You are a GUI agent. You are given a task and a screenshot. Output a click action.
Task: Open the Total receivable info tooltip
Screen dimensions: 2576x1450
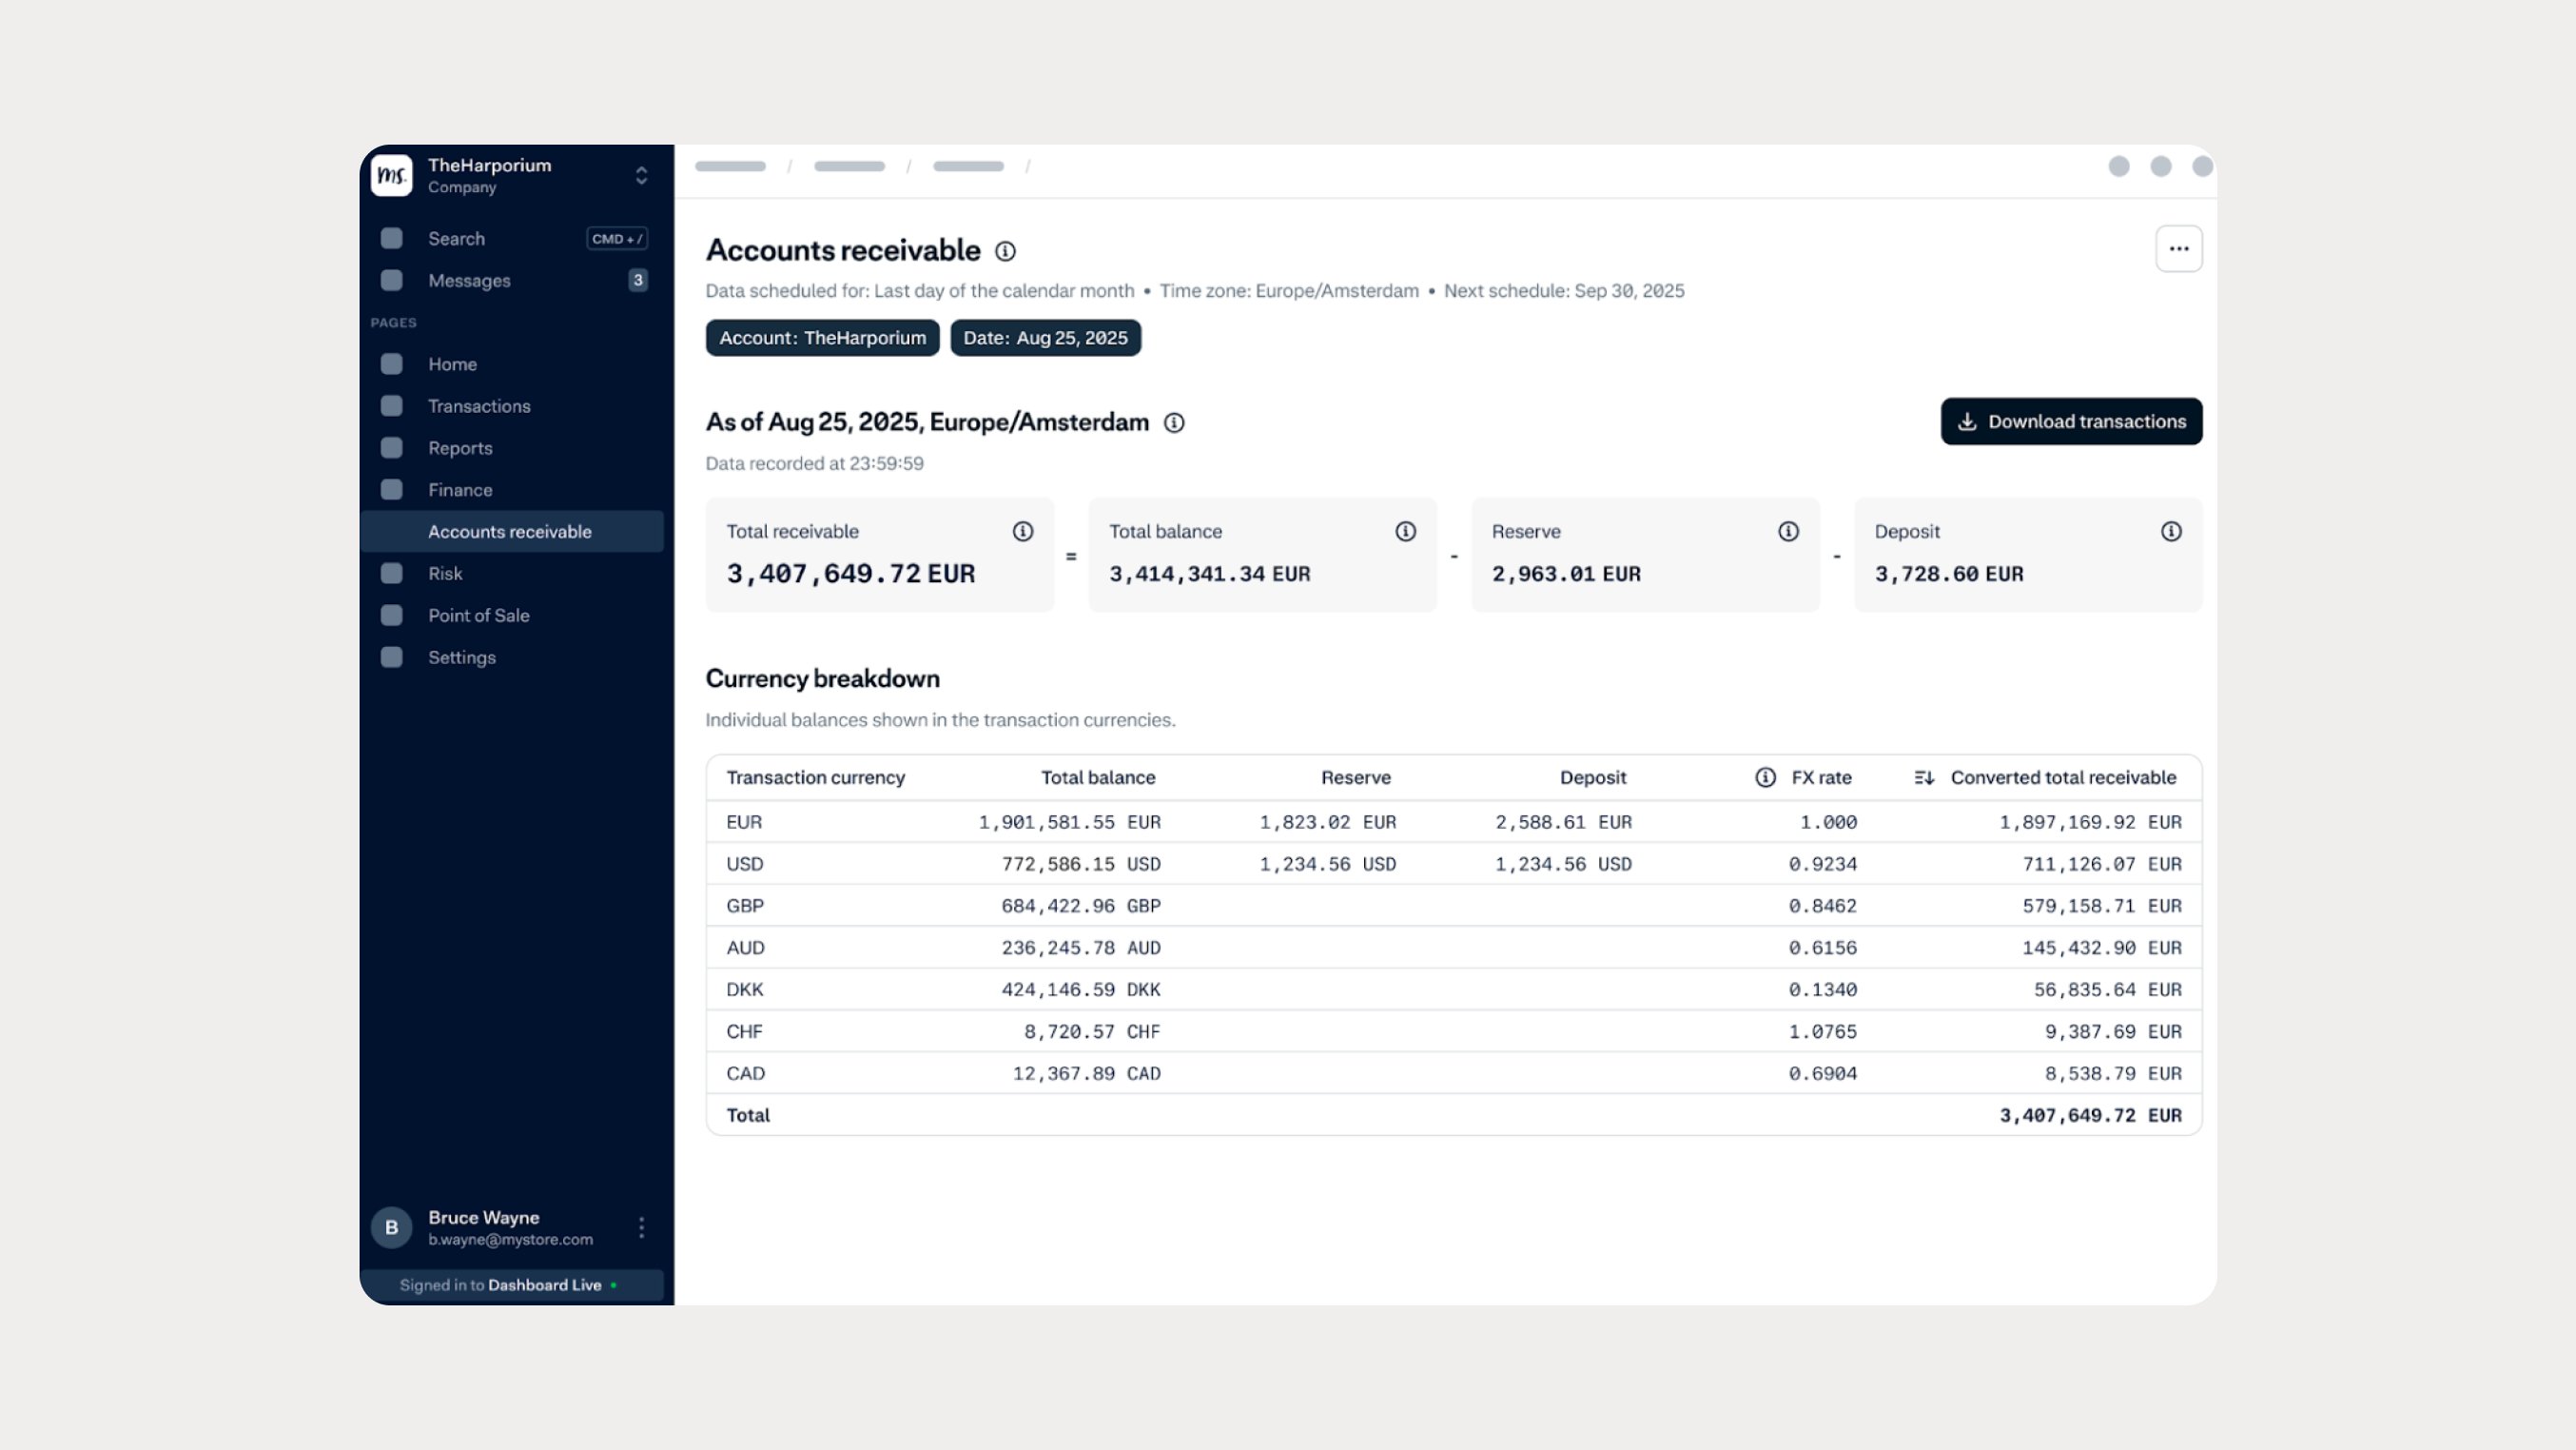[1023, 531]
